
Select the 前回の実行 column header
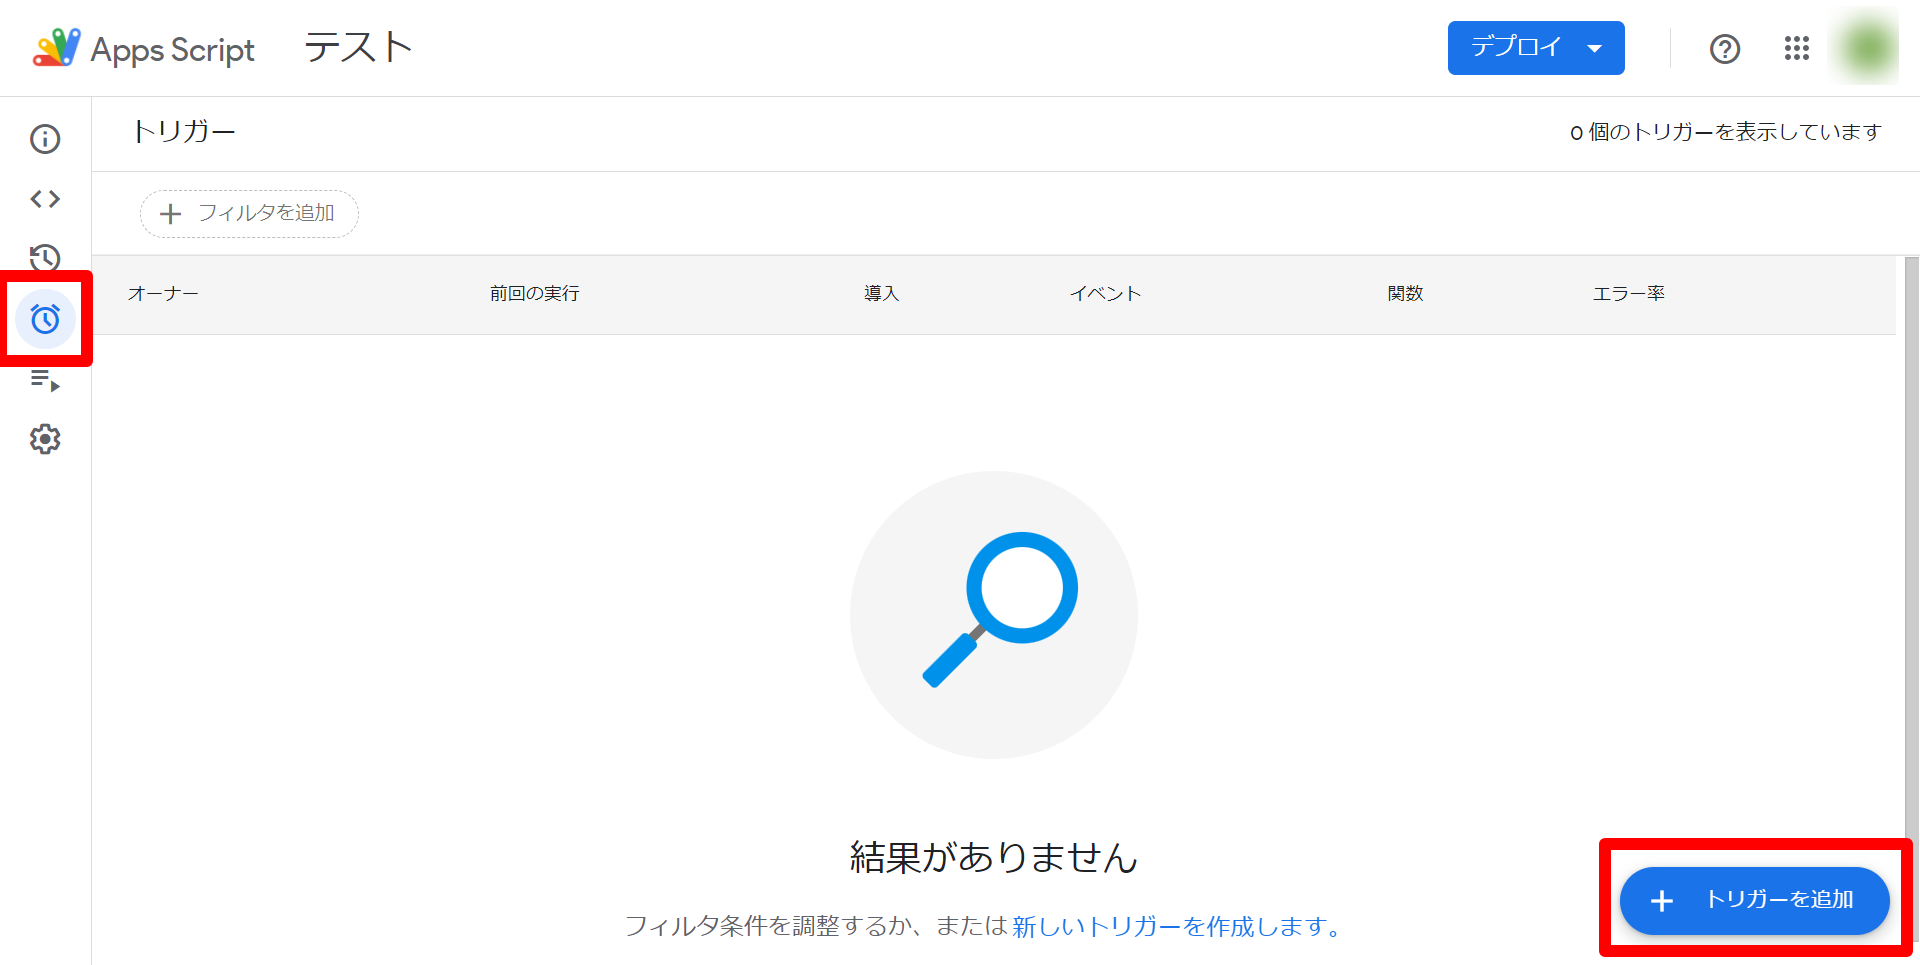point(534,293)
